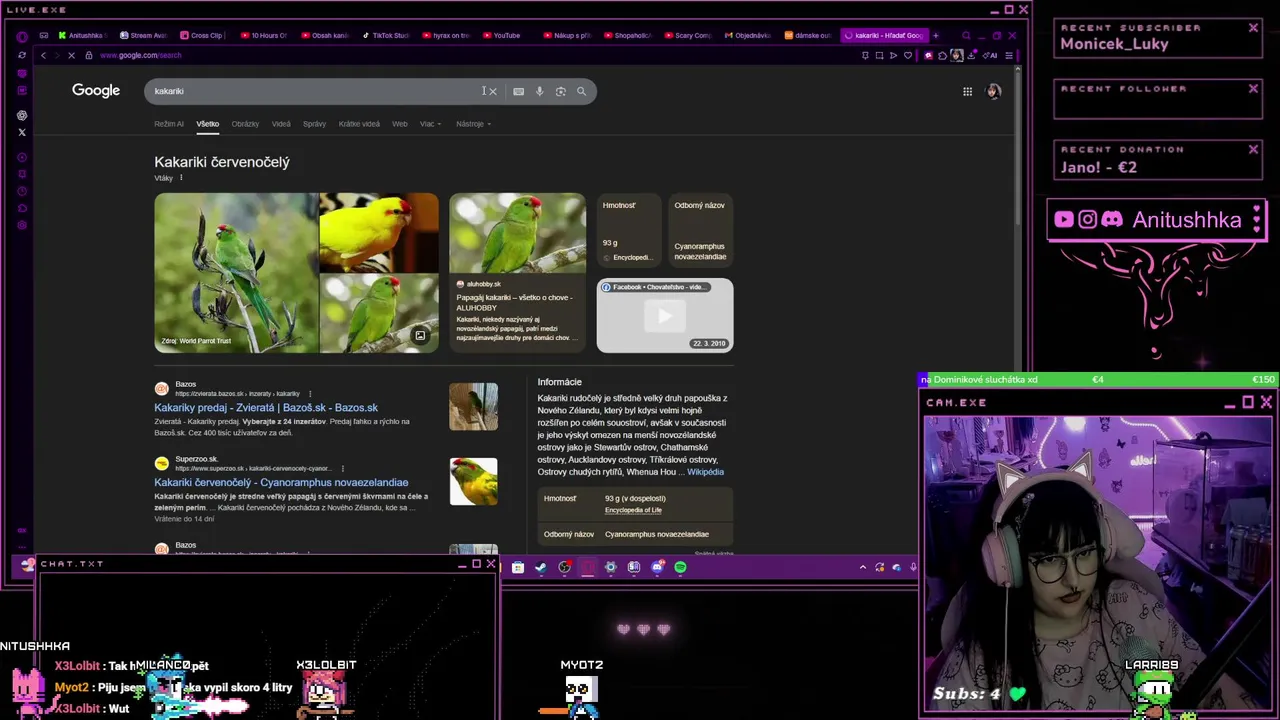Go back using browser back arrow
1280x720 pixels.
43,55
